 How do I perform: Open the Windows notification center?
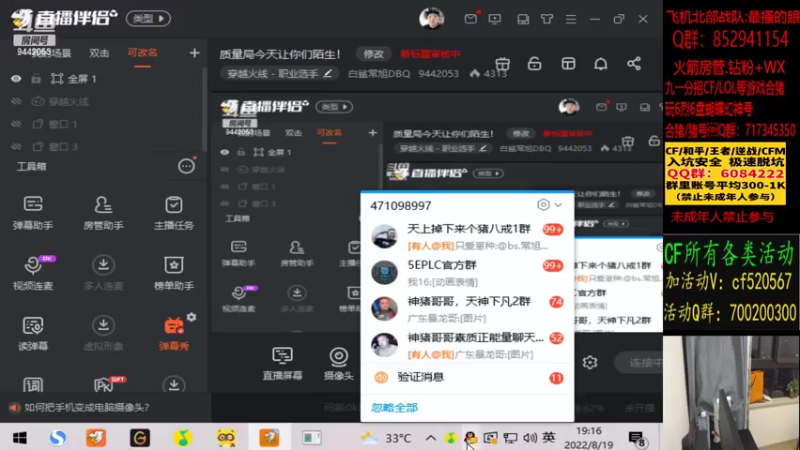pos(637,438)
